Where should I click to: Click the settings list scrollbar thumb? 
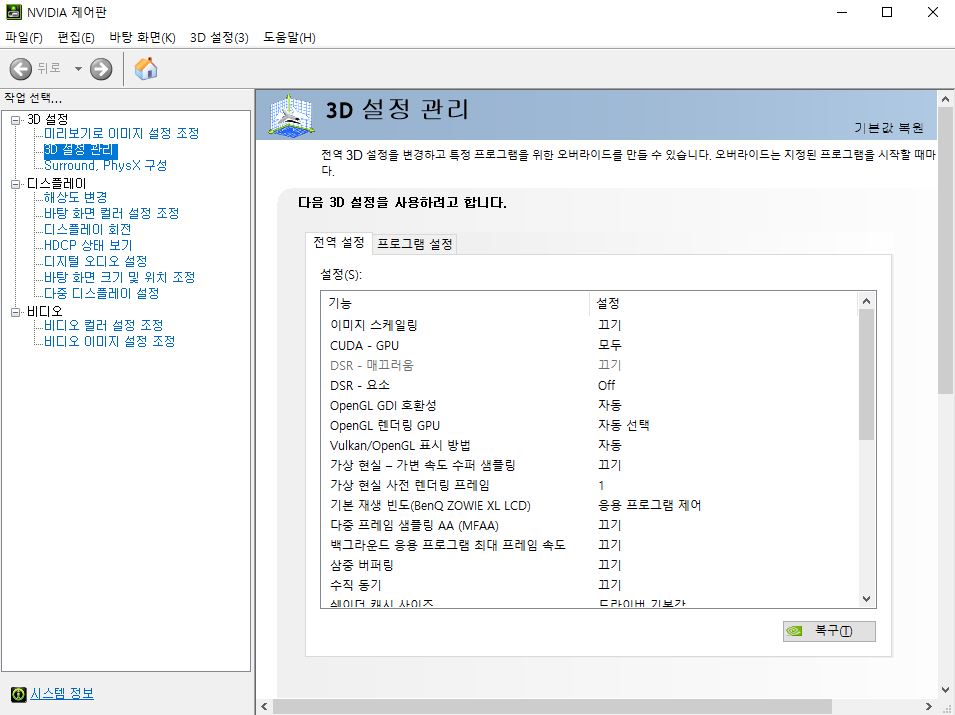click(866, 375)
